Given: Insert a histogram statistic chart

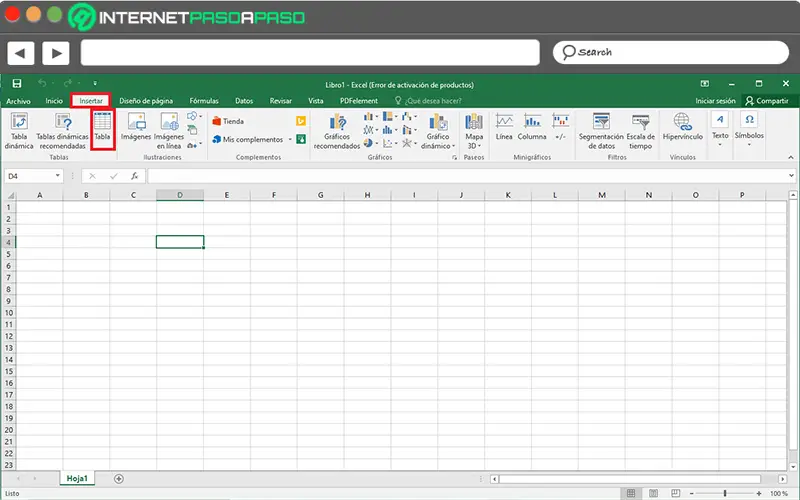Looking at the screenshot, I should pos(388,130).
